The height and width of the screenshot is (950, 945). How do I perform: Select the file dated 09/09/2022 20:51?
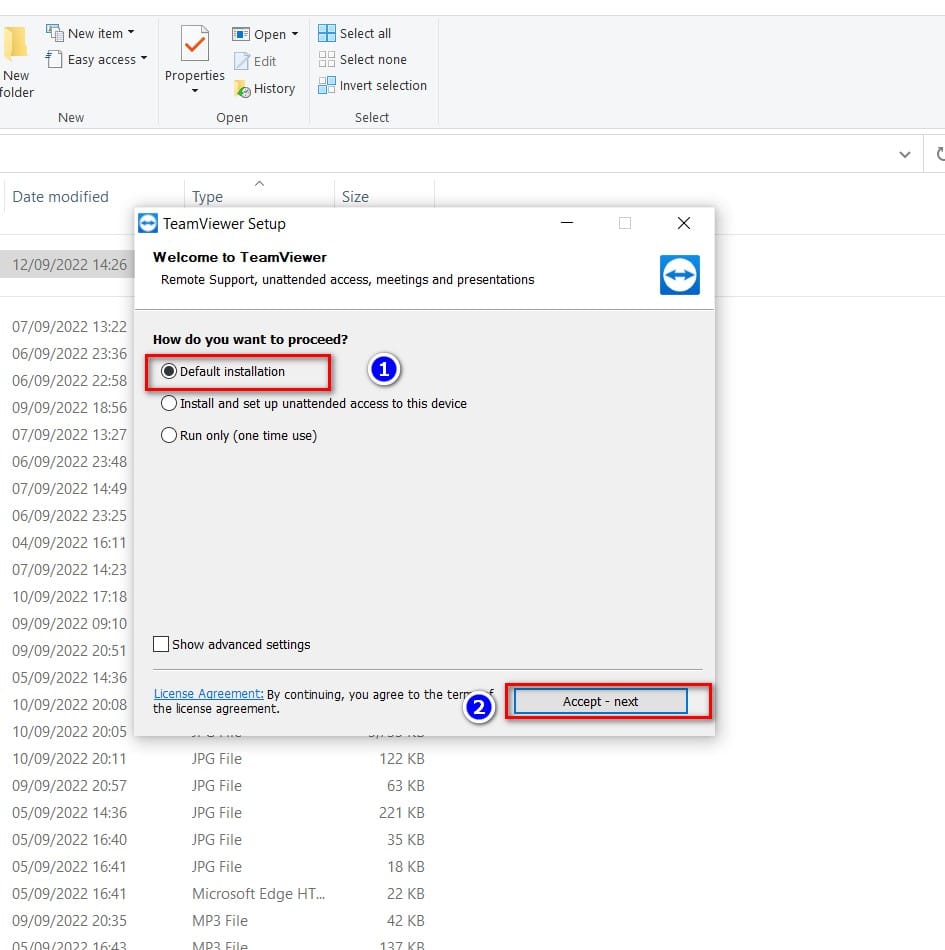tap(70, 651)
